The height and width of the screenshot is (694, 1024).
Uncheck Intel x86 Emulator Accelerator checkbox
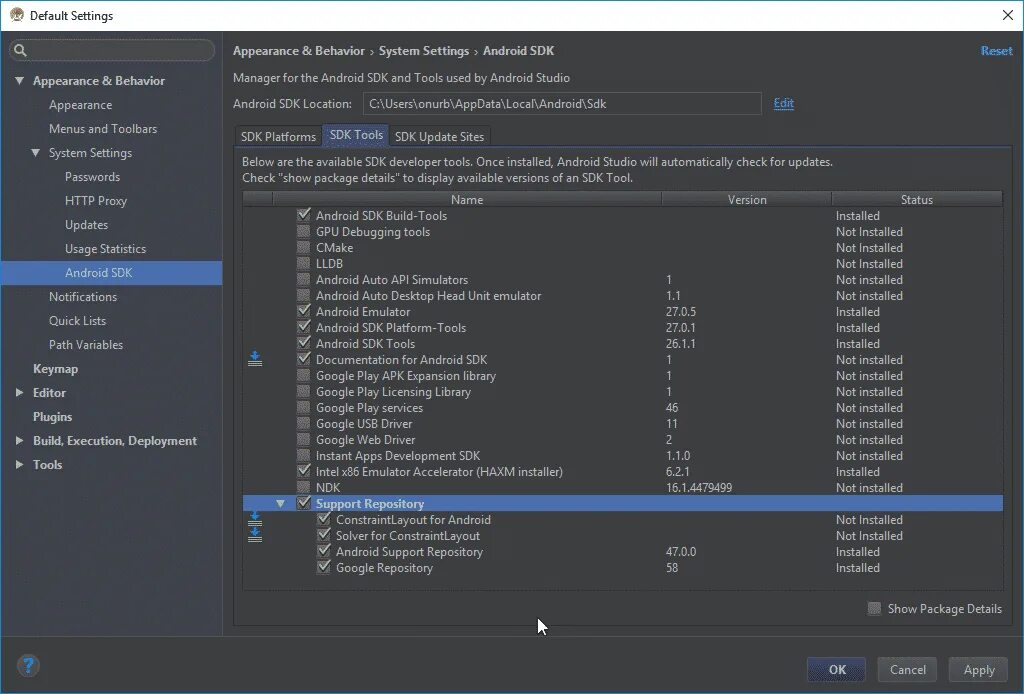pyautogui.click(x=304, y=471)
